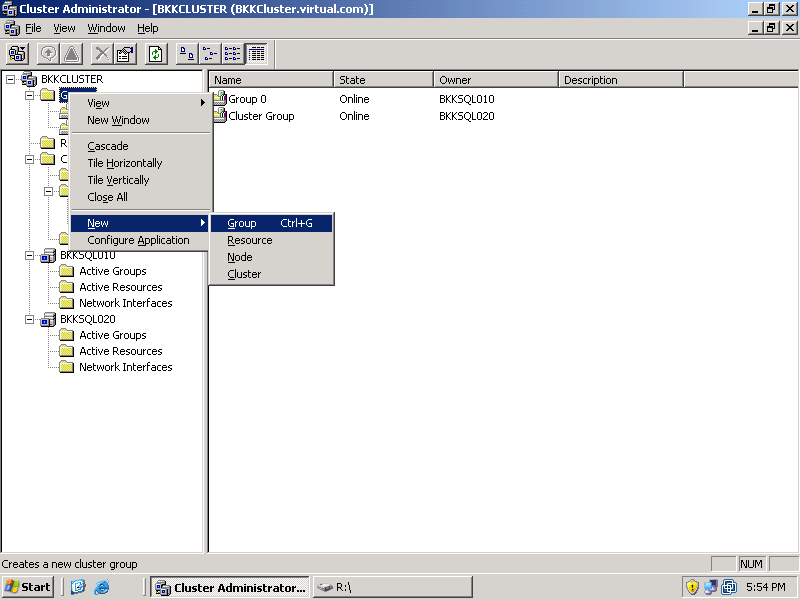Click the Group 0 item icon
The width and height of the screenshot is (800, 600).
point(220,98)
